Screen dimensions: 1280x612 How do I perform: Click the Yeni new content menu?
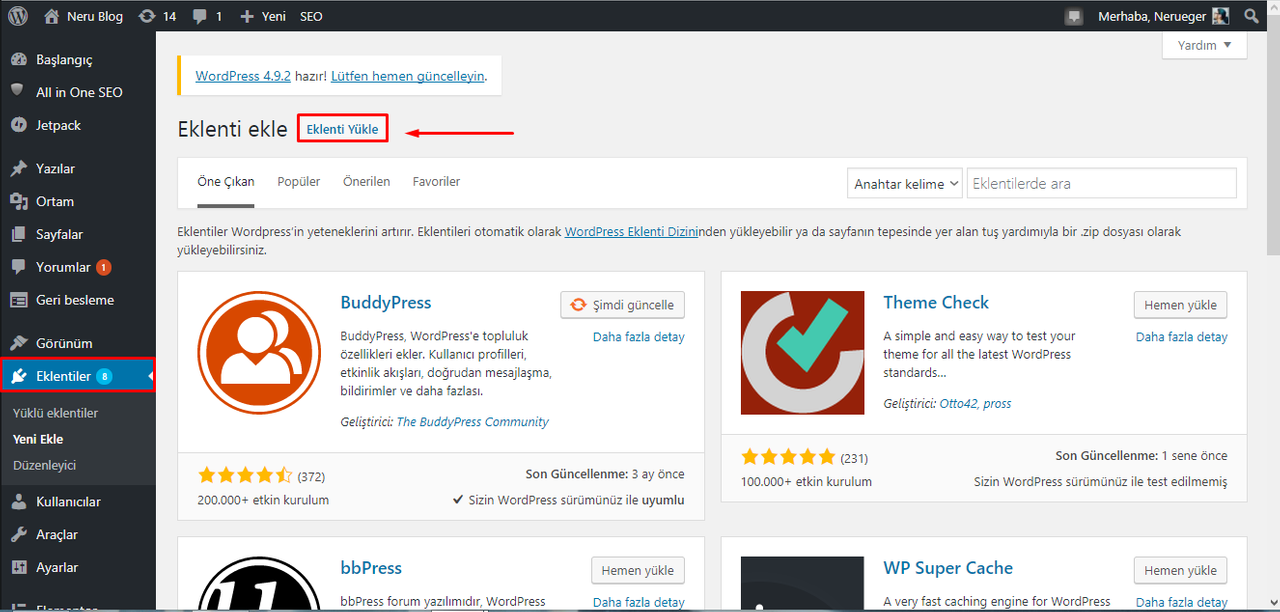pyautogui.click(x=274, y=16)
